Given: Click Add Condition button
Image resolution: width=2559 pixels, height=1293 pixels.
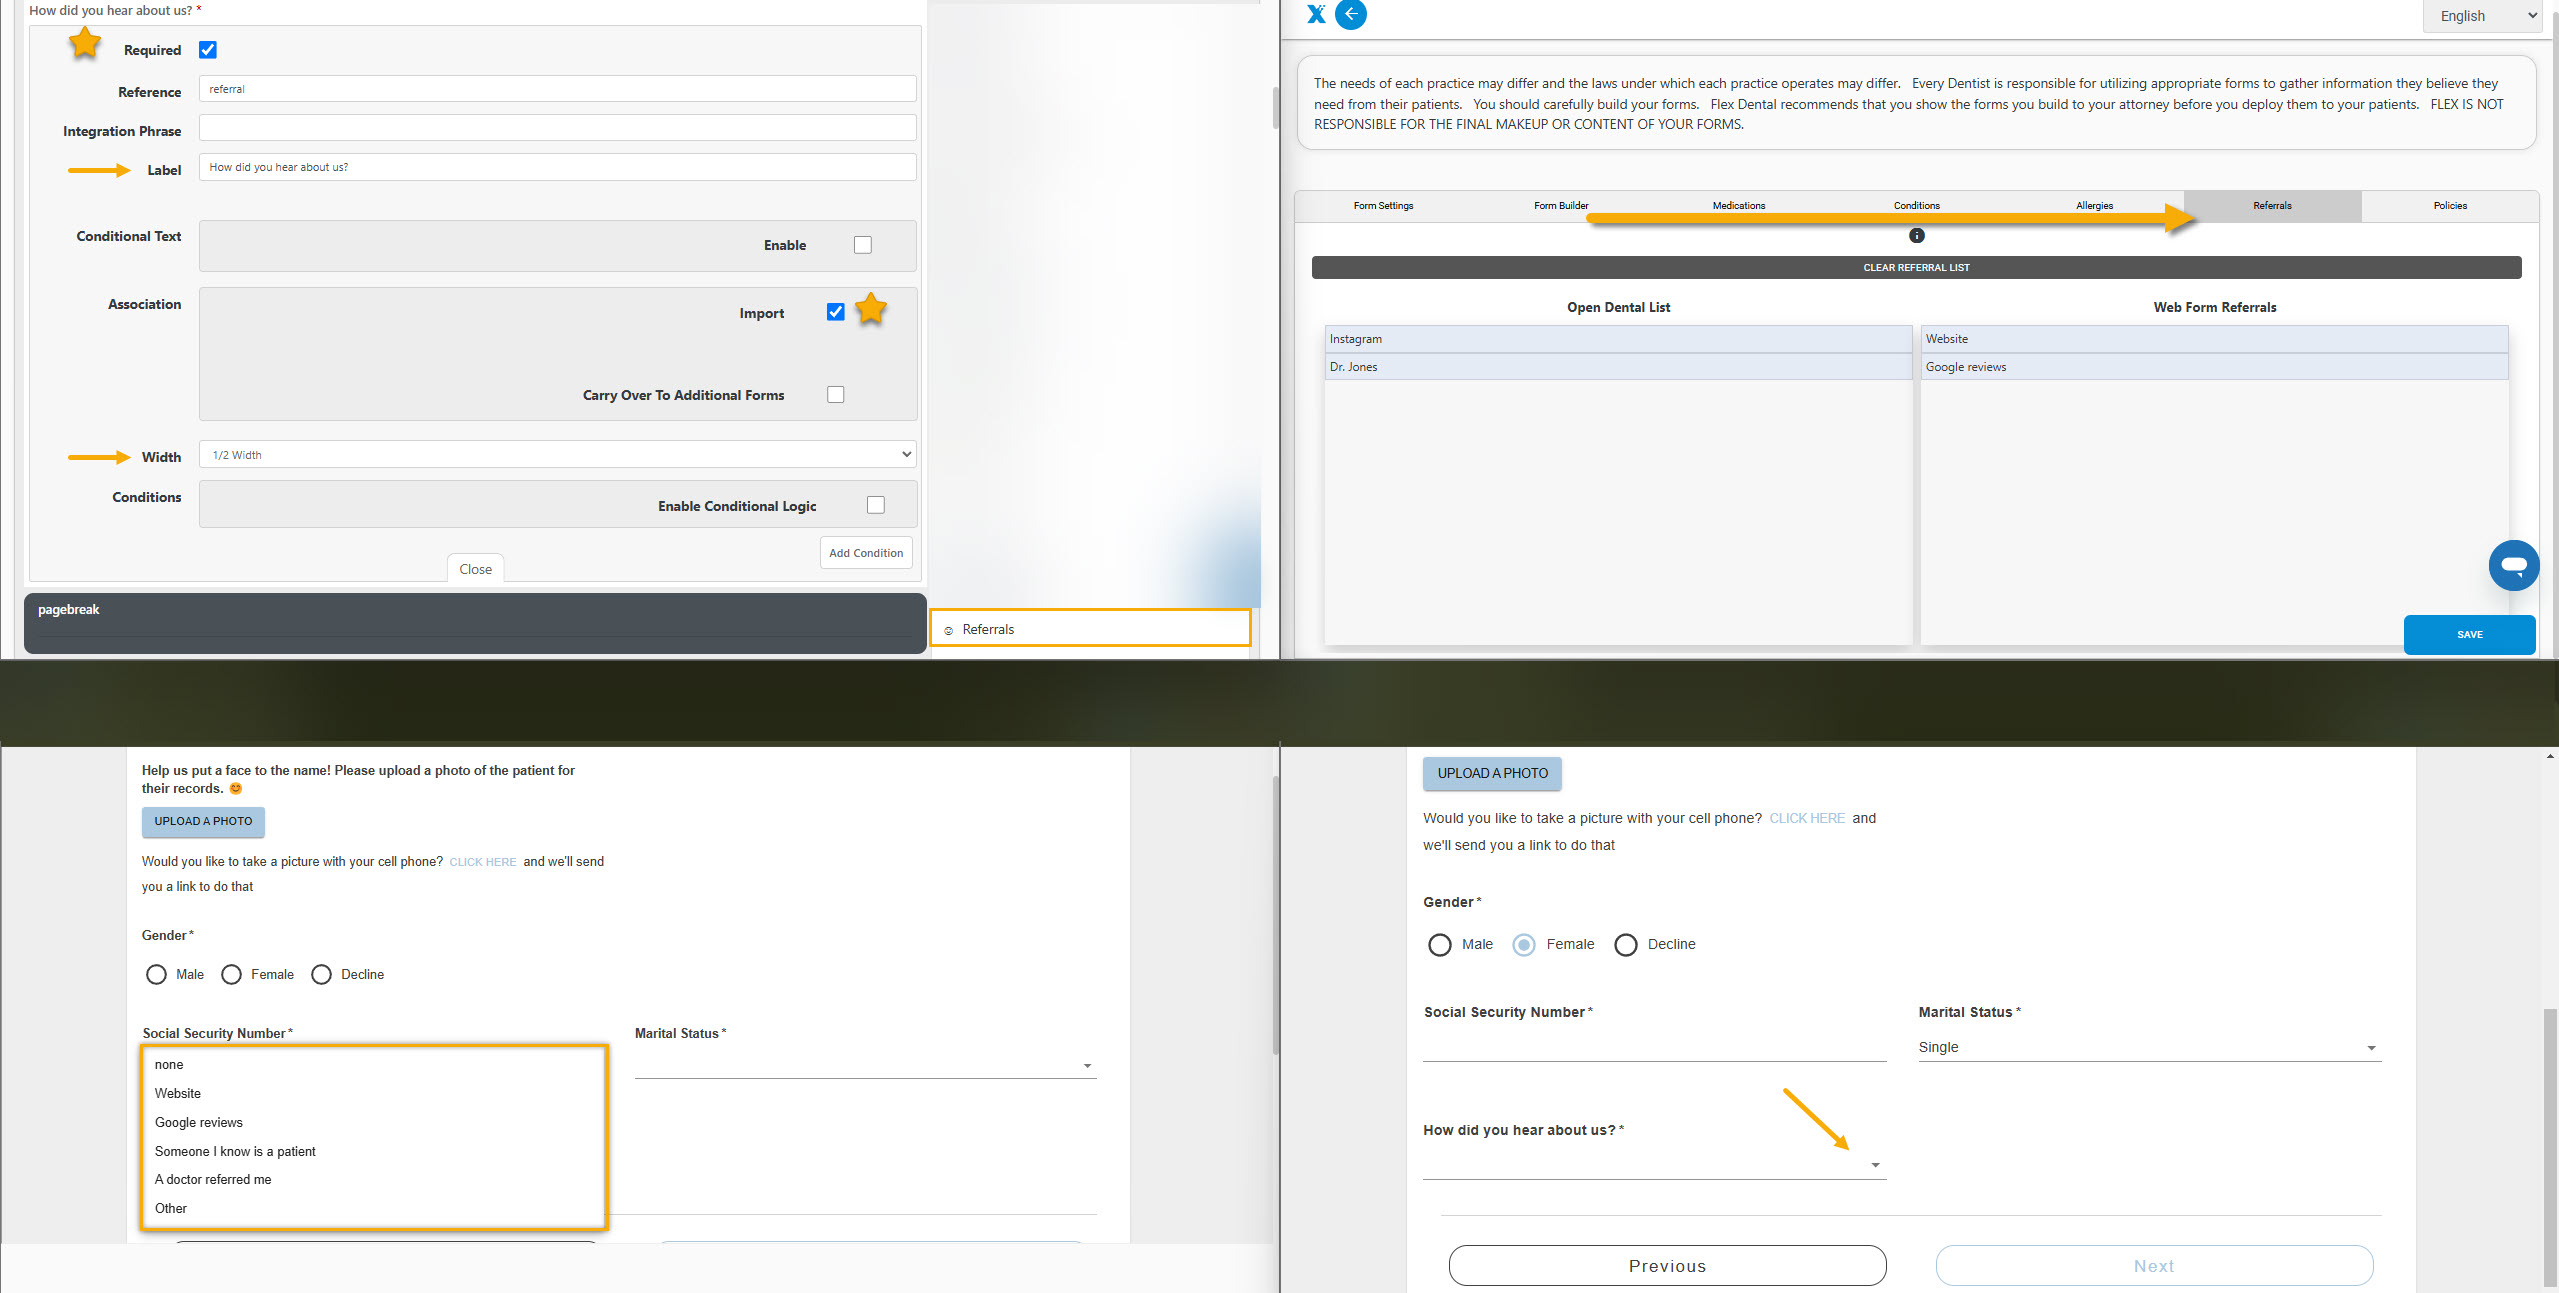Looking at the screenshot, I should [866, 553].
